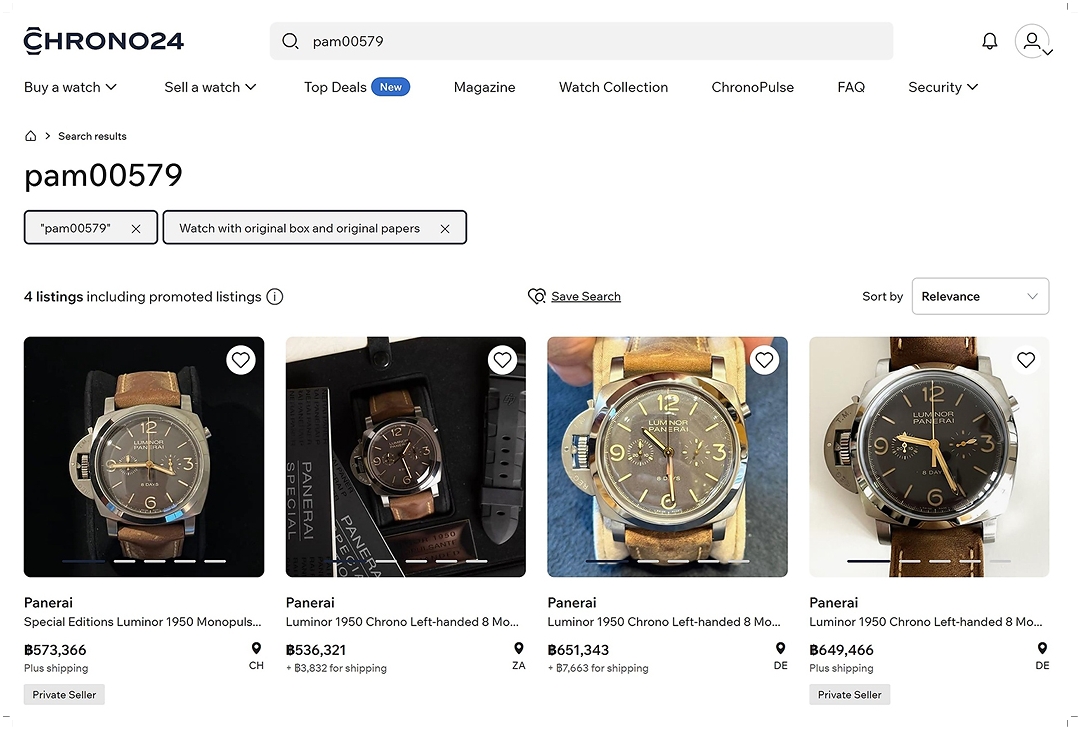Click the search magnifier icon

tap(291, 41)
